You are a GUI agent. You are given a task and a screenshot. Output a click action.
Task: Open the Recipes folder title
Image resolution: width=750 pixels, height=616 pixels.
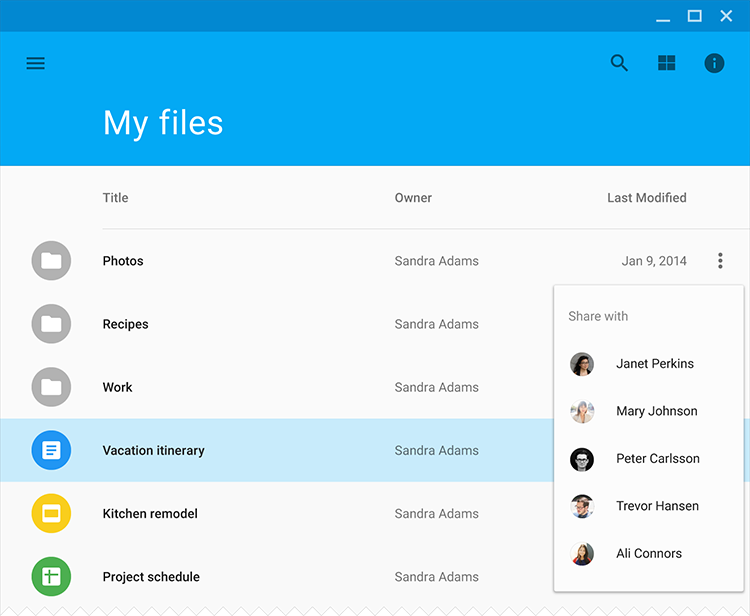click(x=125, y=324)
